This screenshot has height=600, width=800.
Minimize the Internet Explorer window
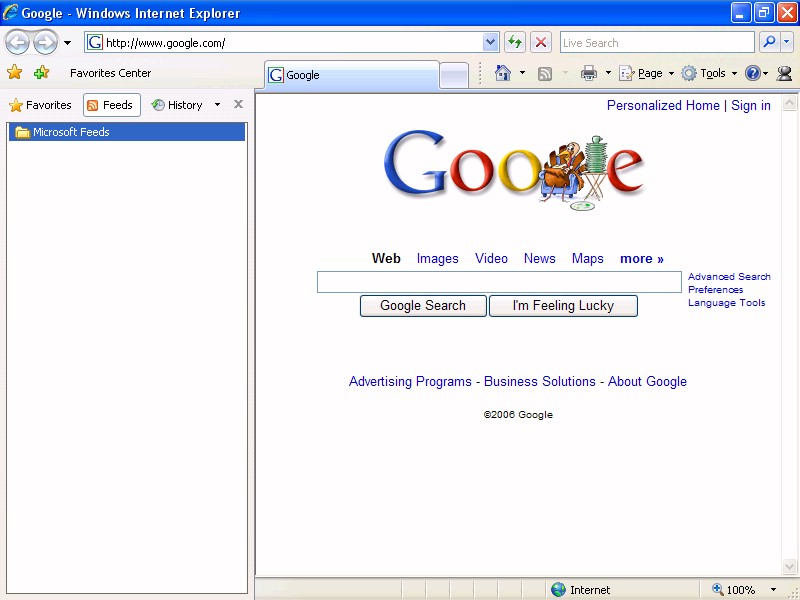(740, 12)
